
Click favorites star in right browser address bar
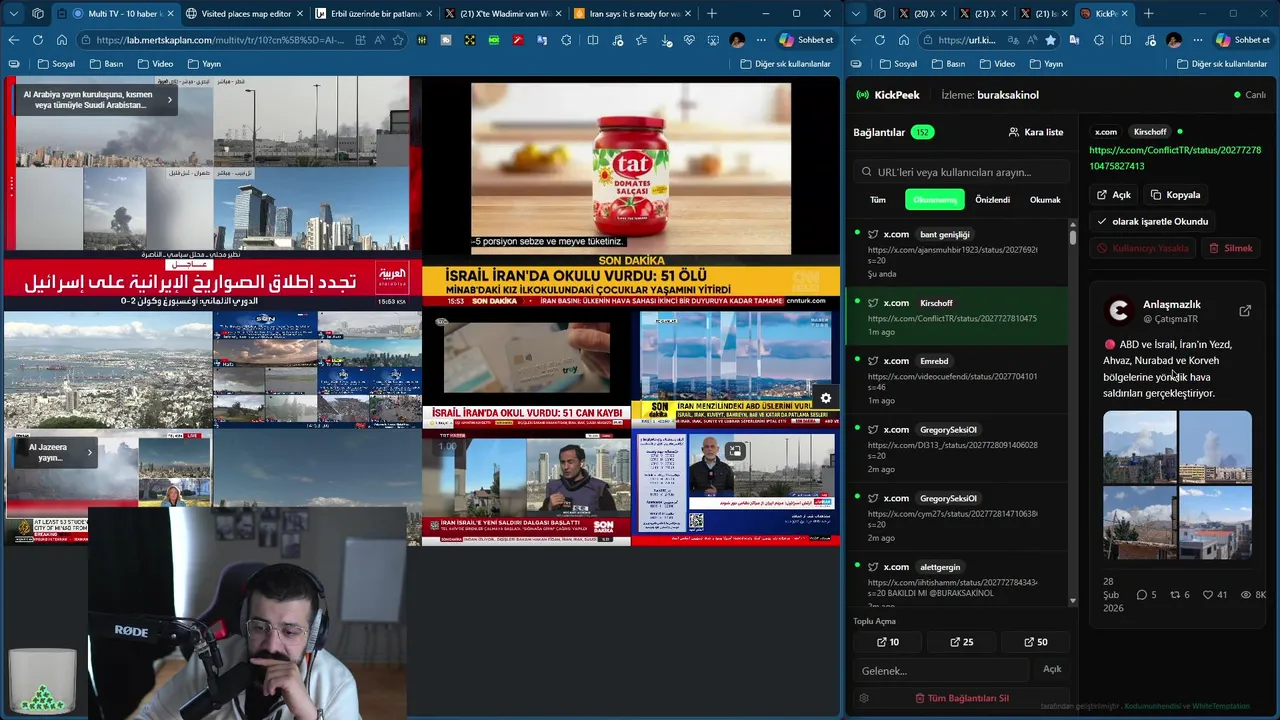pyautogui.click(x=1050, y=40)
